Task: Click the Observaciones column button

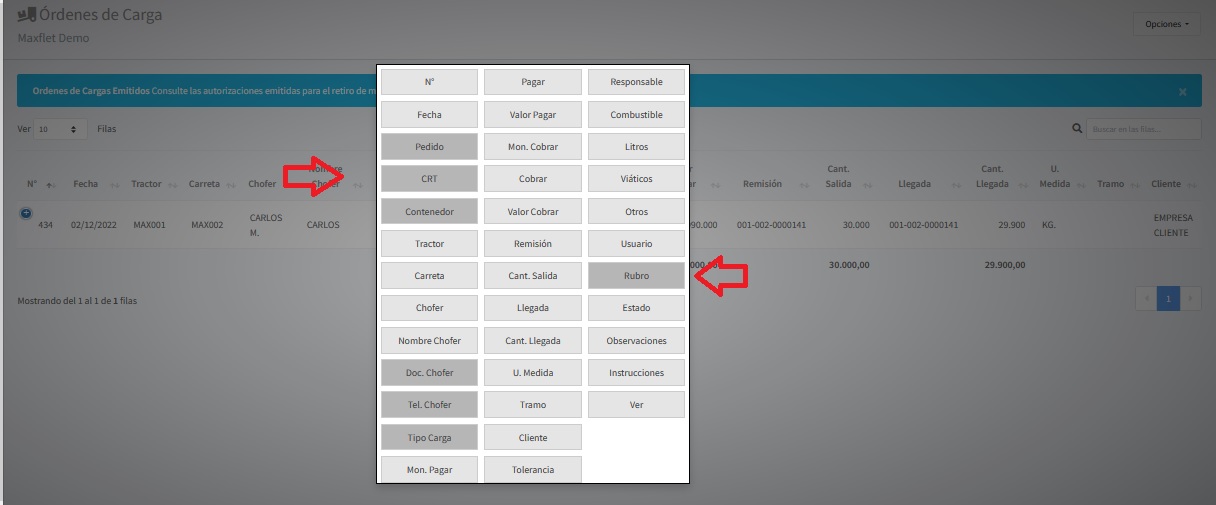Action: click(636, 340)
